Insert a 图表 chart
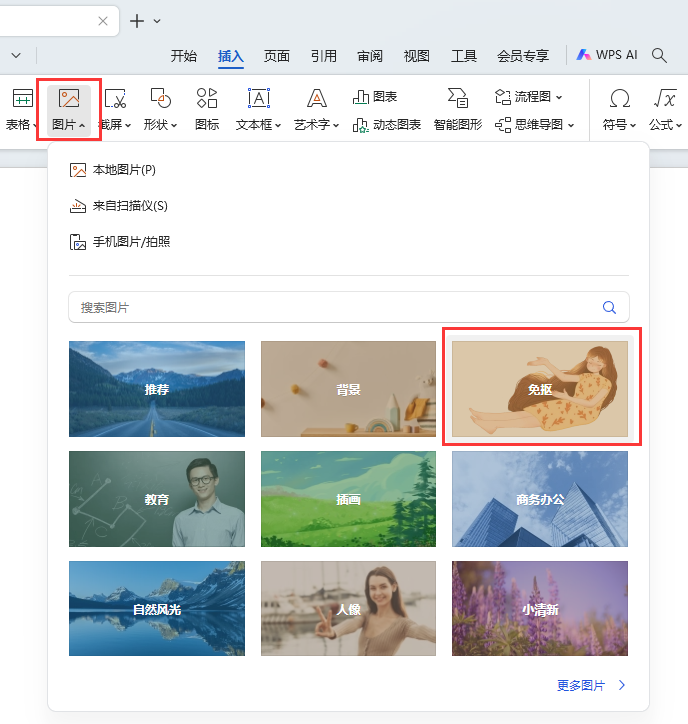Viewport: 688px width, 724px height. point(375,97)
